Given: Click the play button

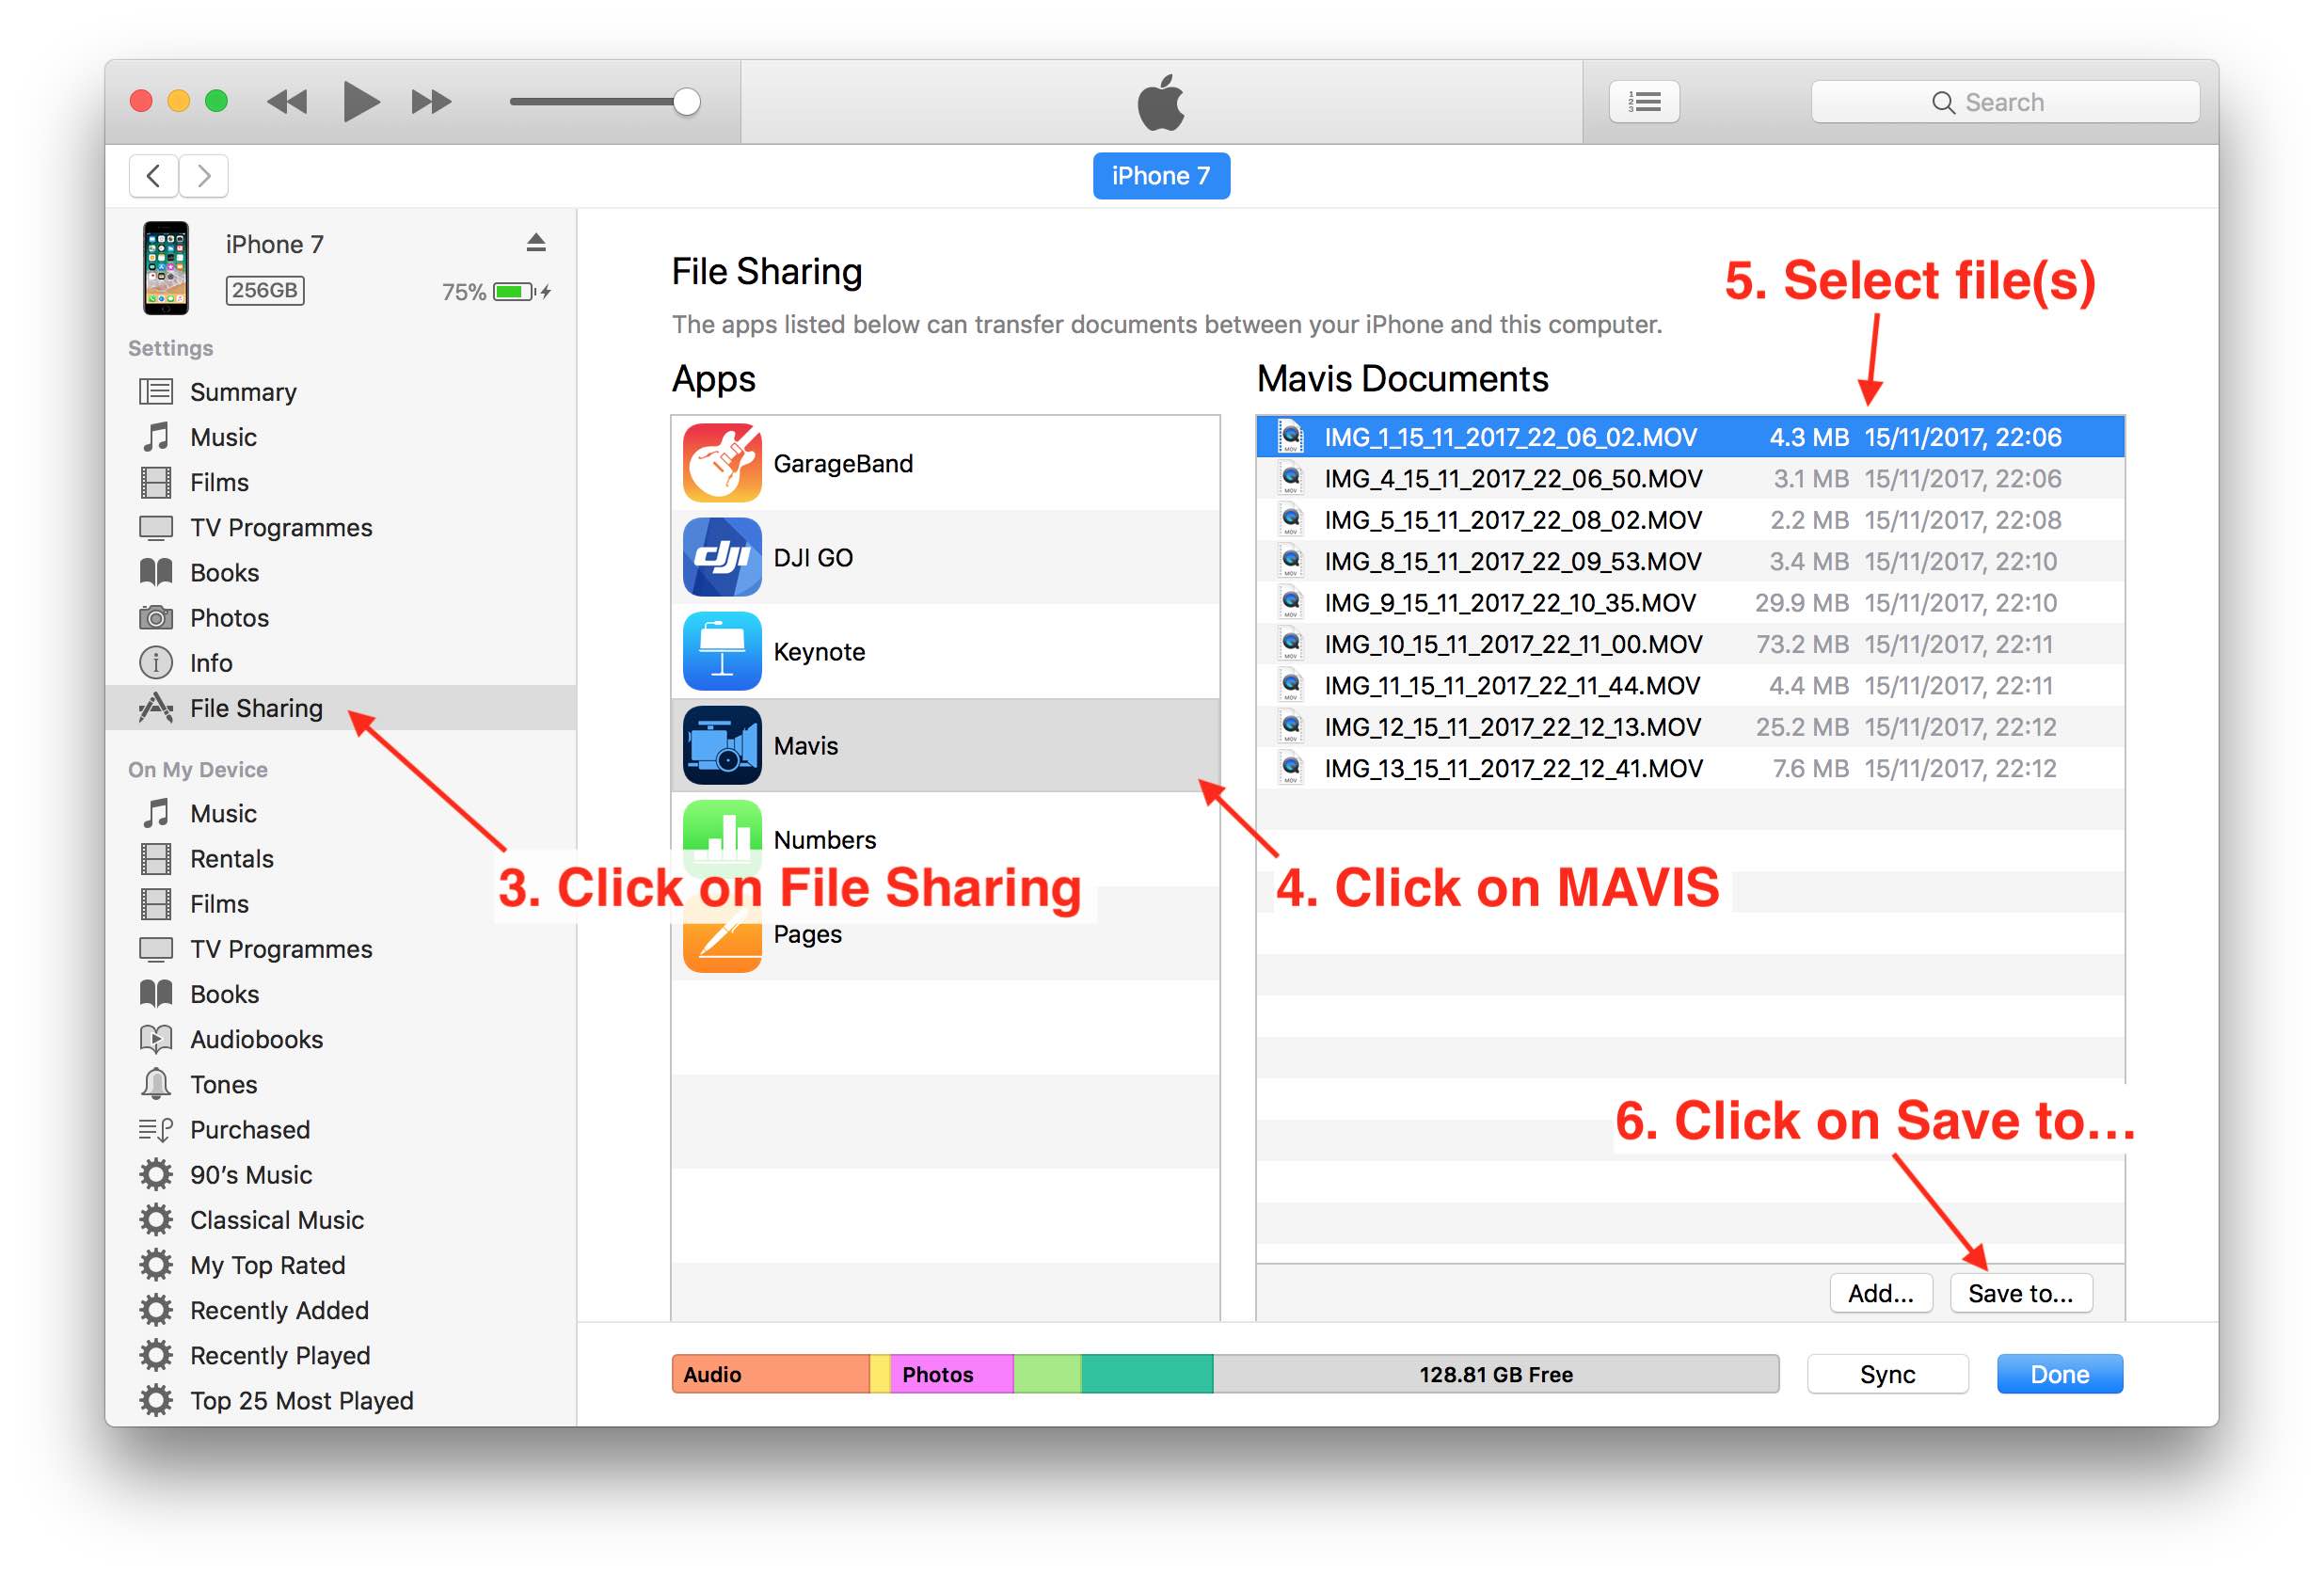Looking at the screenshot, I should tap(360, 102).
